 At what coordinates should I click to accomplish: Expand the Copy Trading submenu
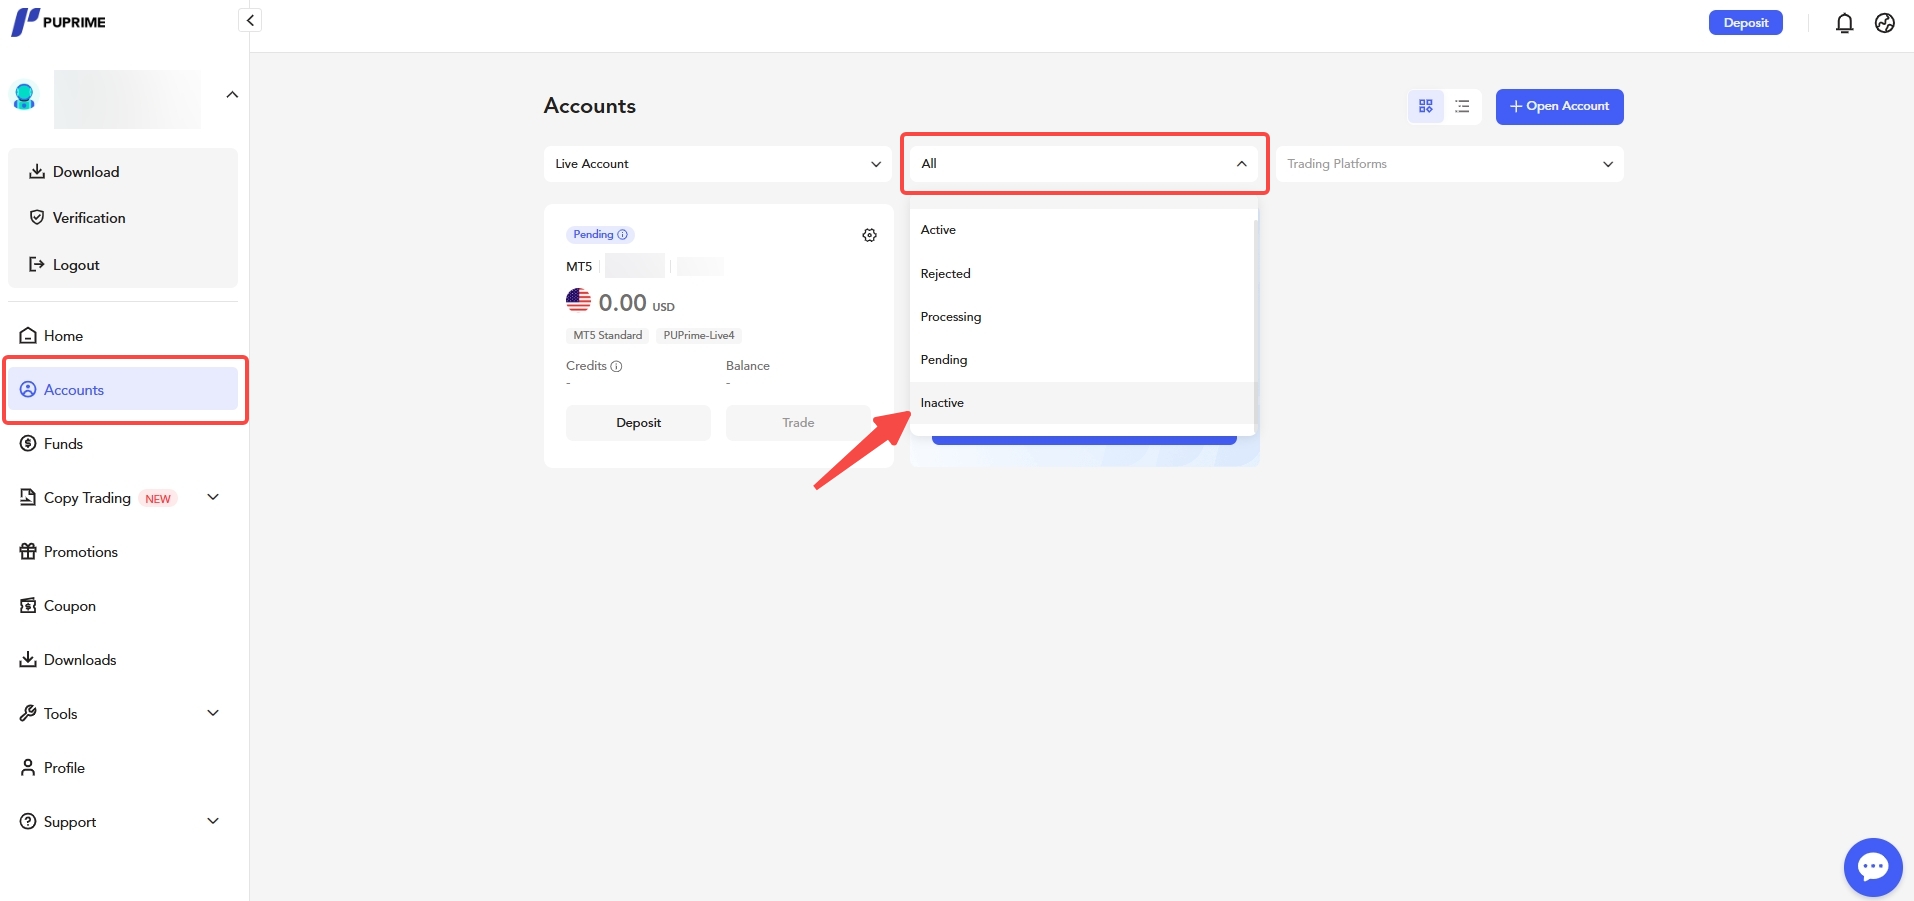click(x=212, y=497)
